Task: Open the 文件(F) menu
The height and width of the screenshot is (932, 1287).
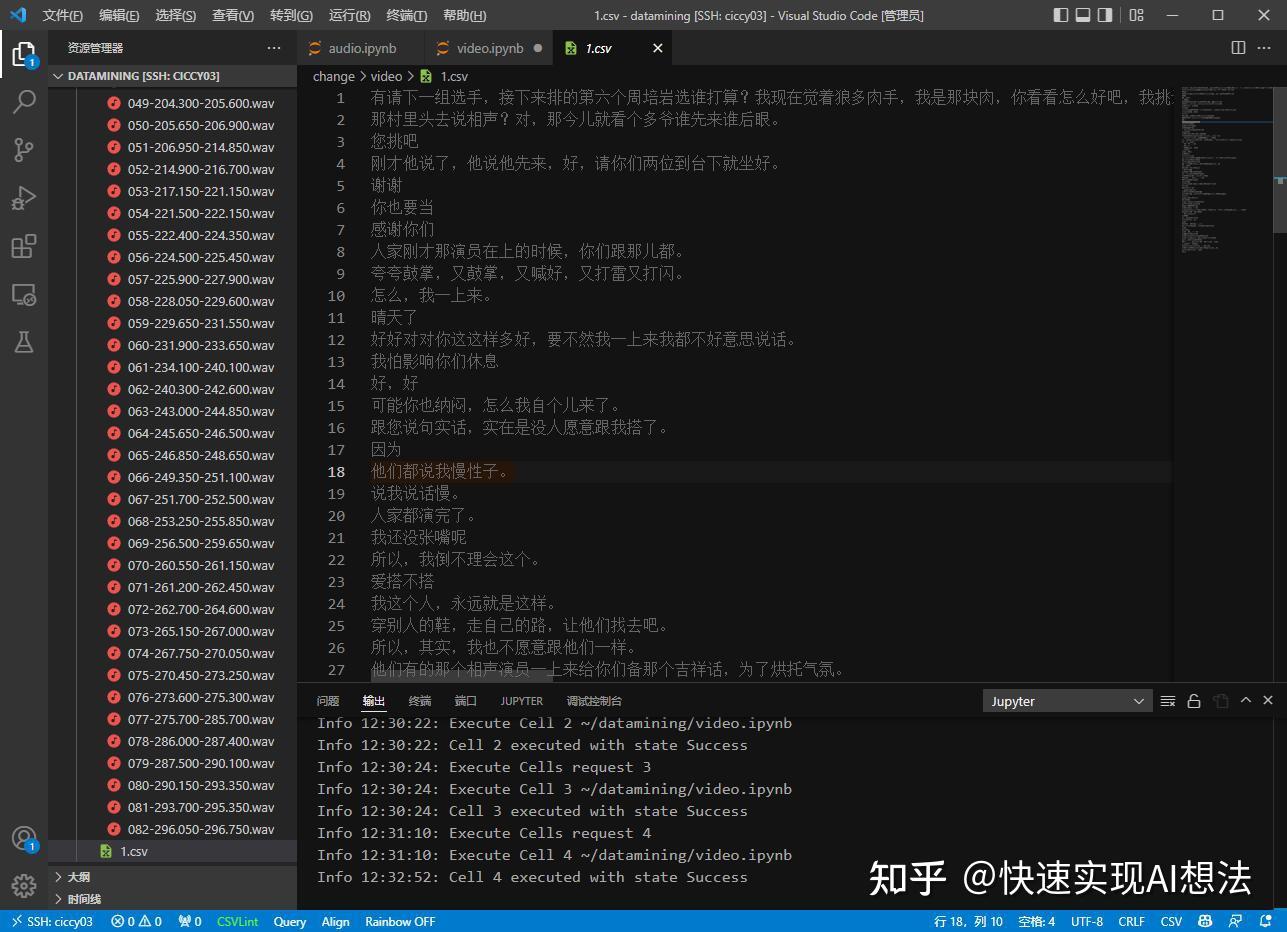Action: tap(63, 15)
